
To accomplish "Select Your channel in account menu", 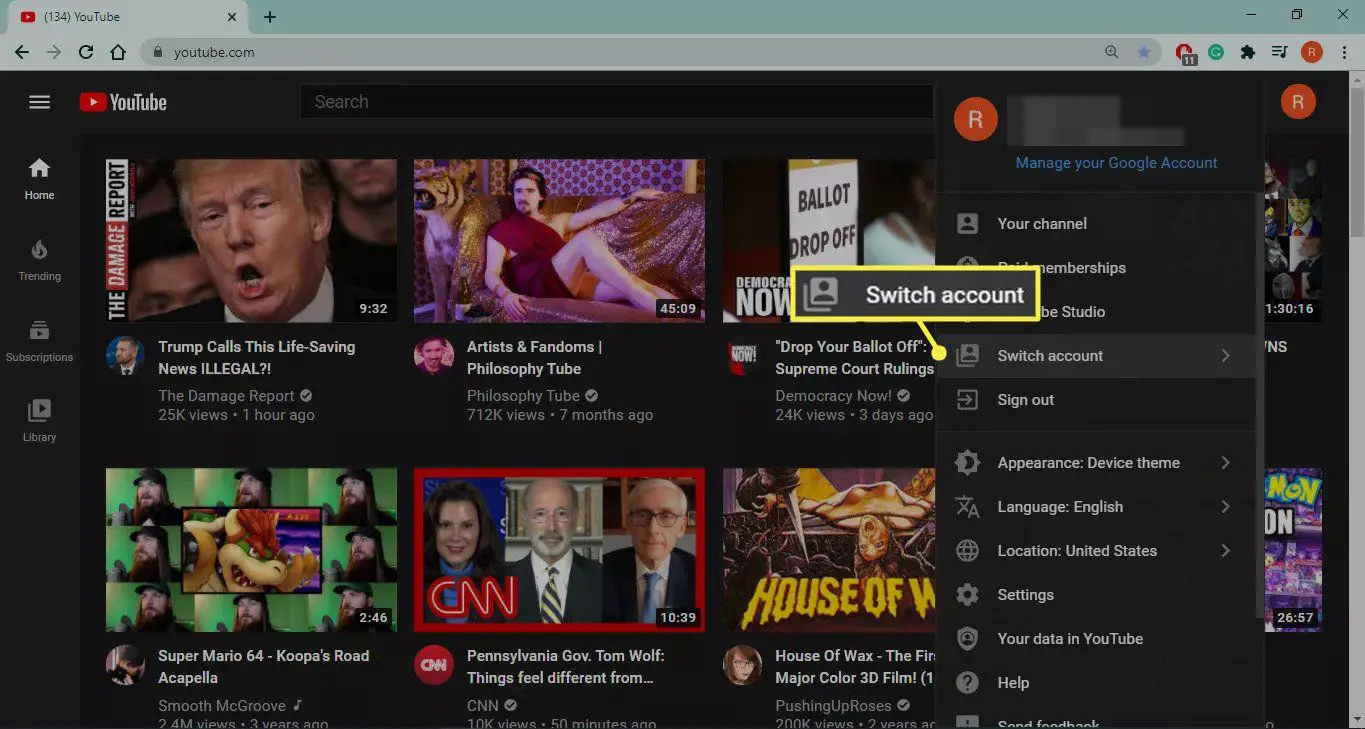I will point(1095,224).
